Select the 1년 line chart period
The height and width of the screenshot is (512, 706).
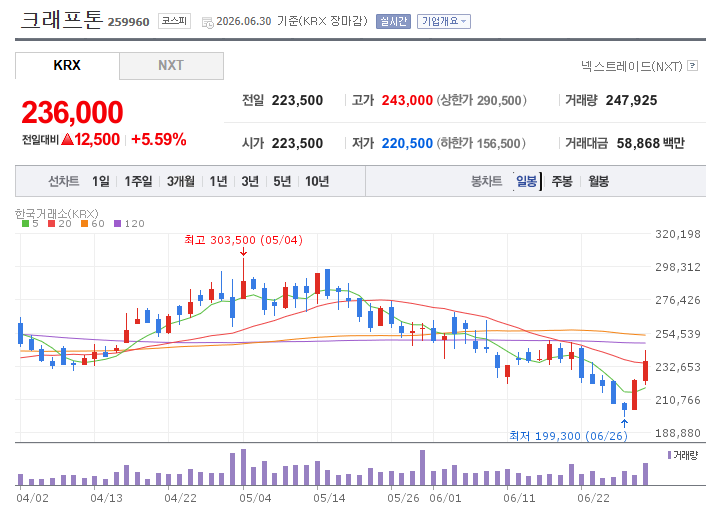(x=218, y=181)
